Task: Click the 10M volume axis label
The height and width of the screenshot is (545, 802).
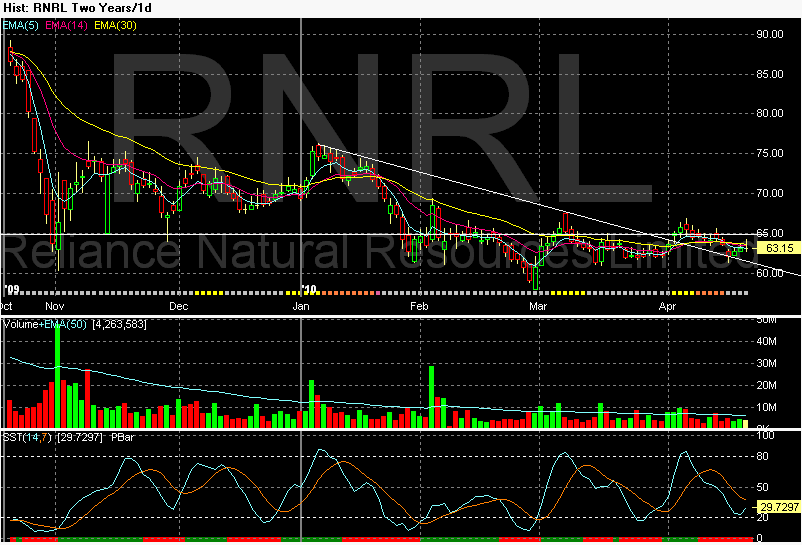Action: pos(767,407)
